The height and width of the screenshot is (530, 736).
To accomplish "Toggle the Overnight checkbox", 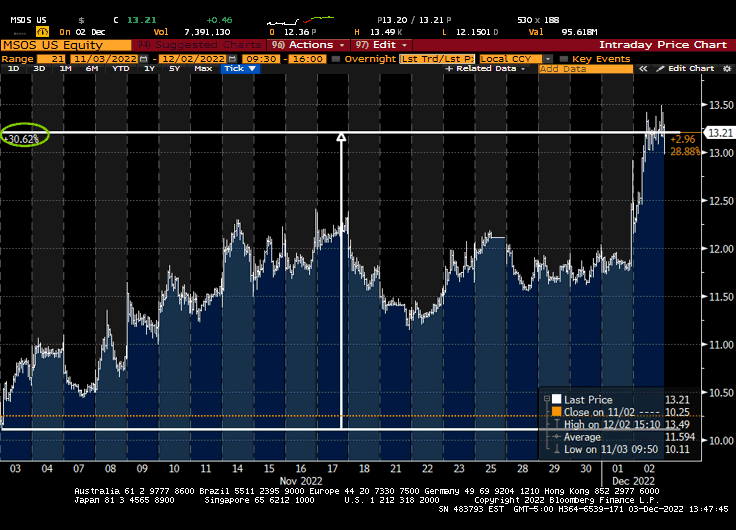I will 336,59.
